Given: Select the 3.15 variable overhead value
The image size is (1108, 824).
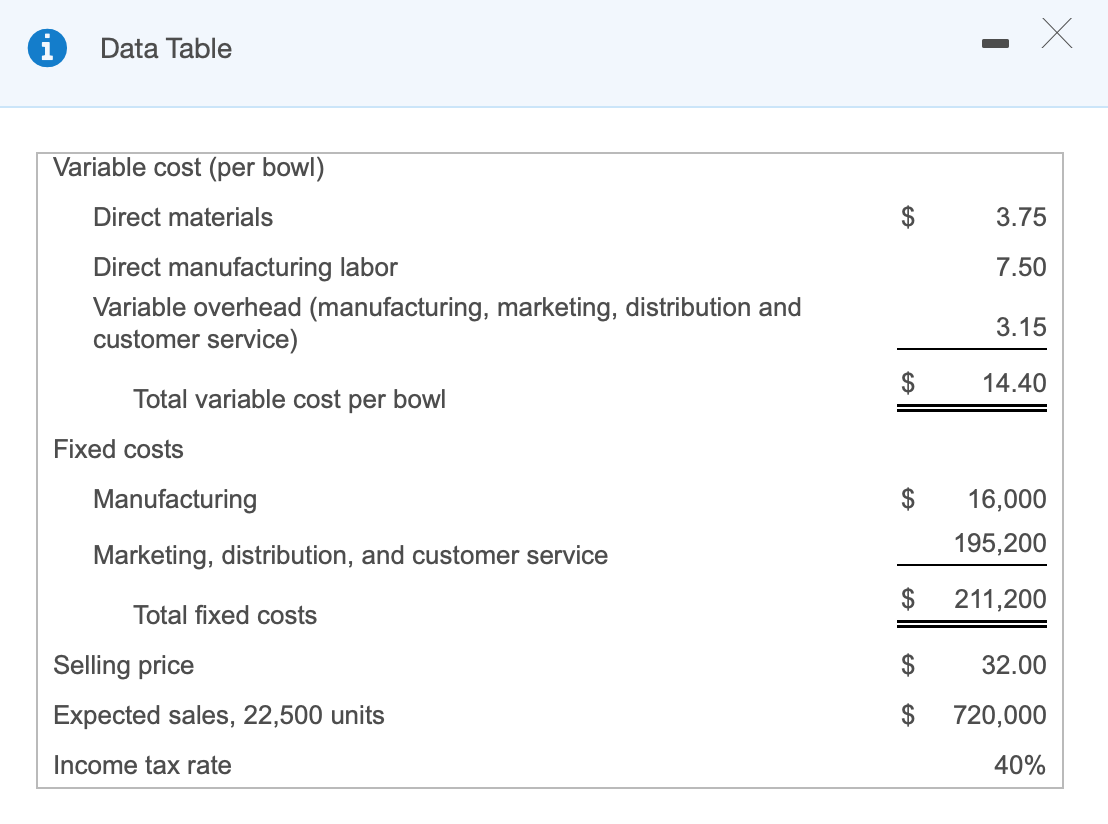Looking at the screenshot, I should click(x=1021, y=326).
